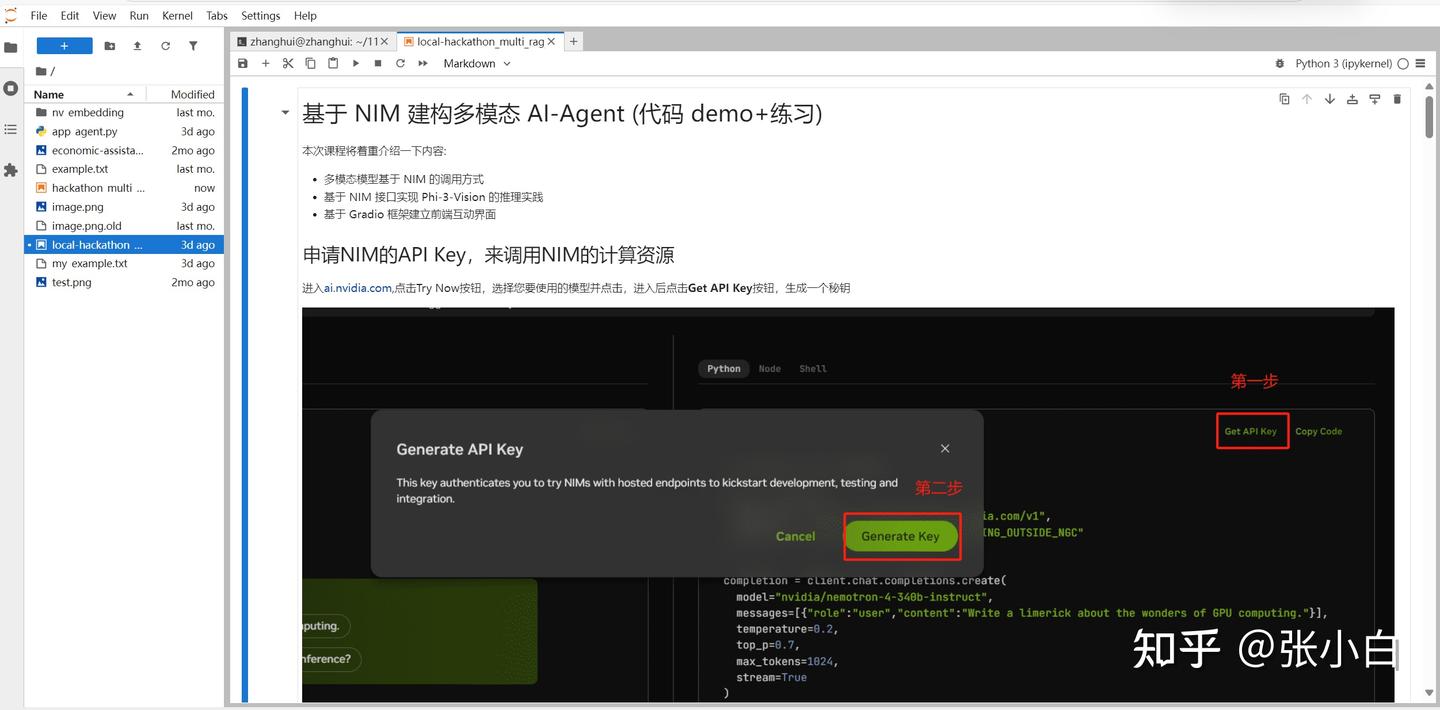The image size is (1440, 710).
Task: Copy the selected cell from the toolbar
Action: click(310, 63)
